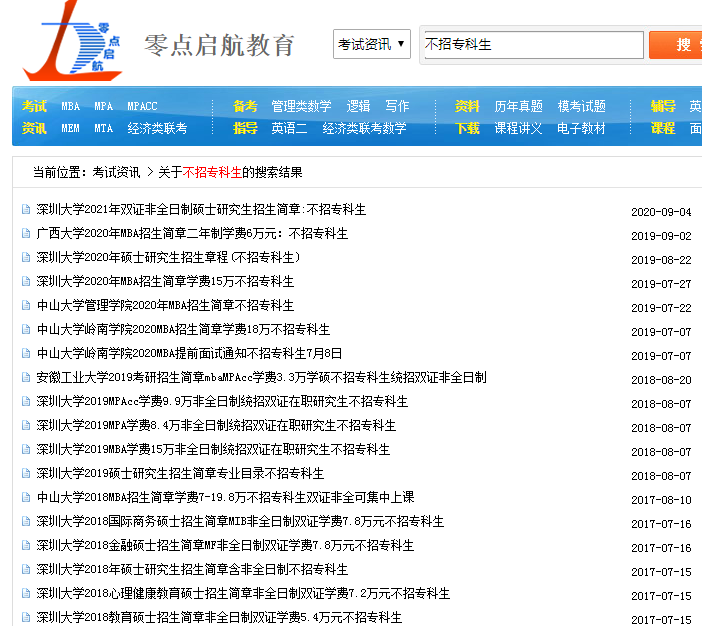Open the 考试资讯 search category dropdown
The width and height of the screenshot is (702, 626).
[x=372, y=44]
